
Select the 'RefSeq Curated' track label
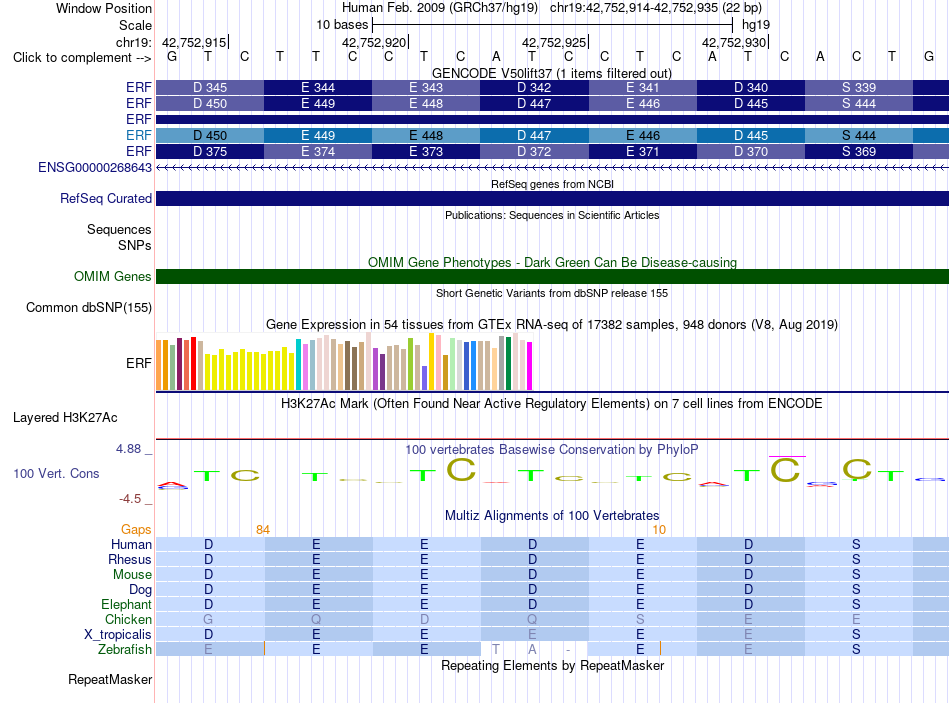[x=105, y=199]
